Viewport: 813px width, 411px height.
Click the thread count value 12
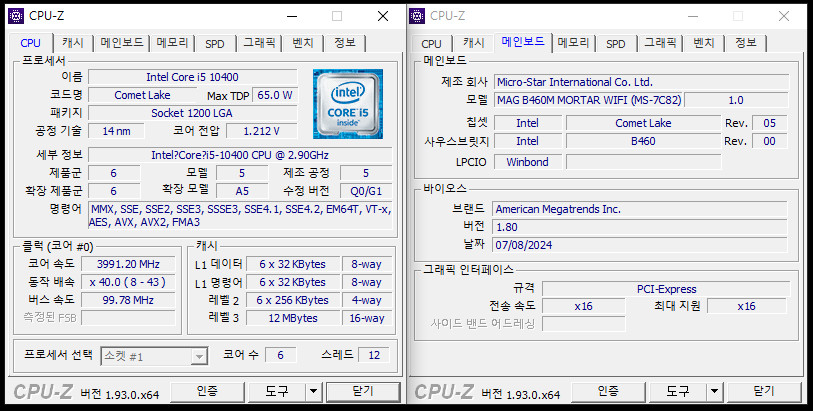tap(374, 355)
